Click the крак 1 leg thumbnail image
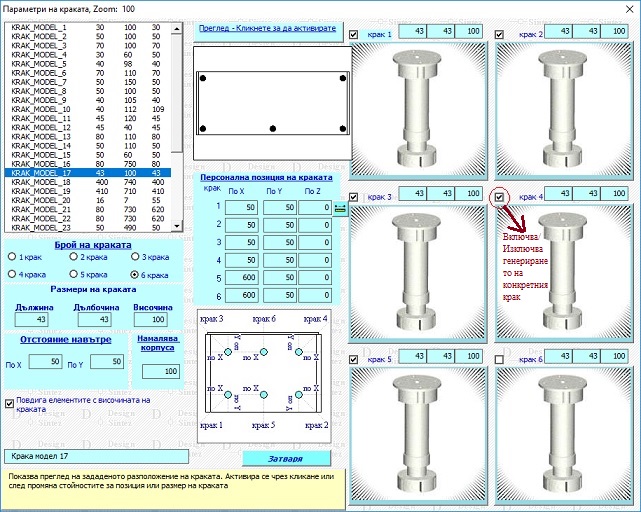The width and height of the screenshot is (641, 512). coord(418,110)
